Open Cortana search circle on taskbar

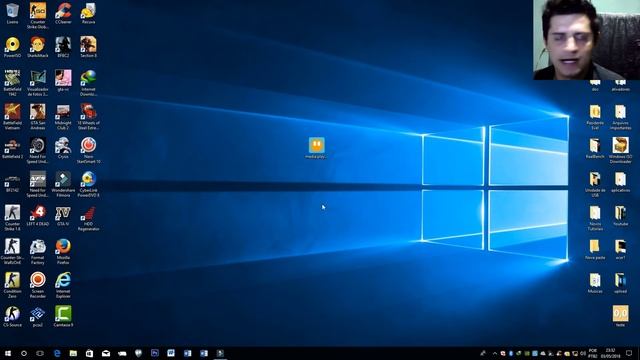click(x=24, y=353)
